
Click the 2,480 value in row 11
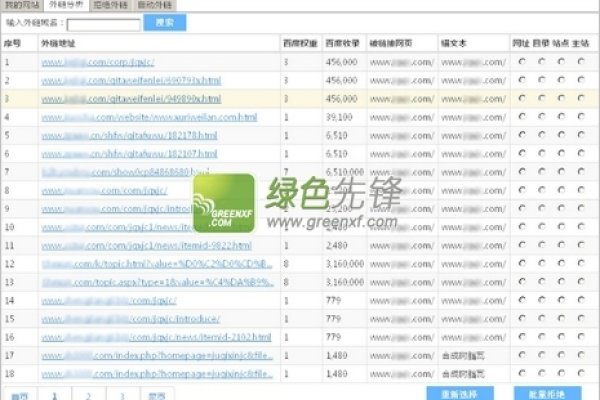(337, 245)
